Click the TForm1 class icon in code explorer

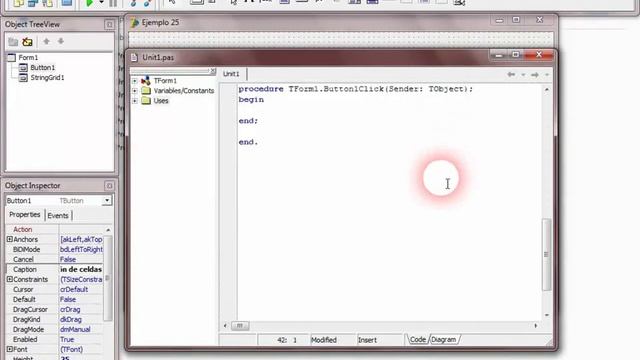(146, 81)
